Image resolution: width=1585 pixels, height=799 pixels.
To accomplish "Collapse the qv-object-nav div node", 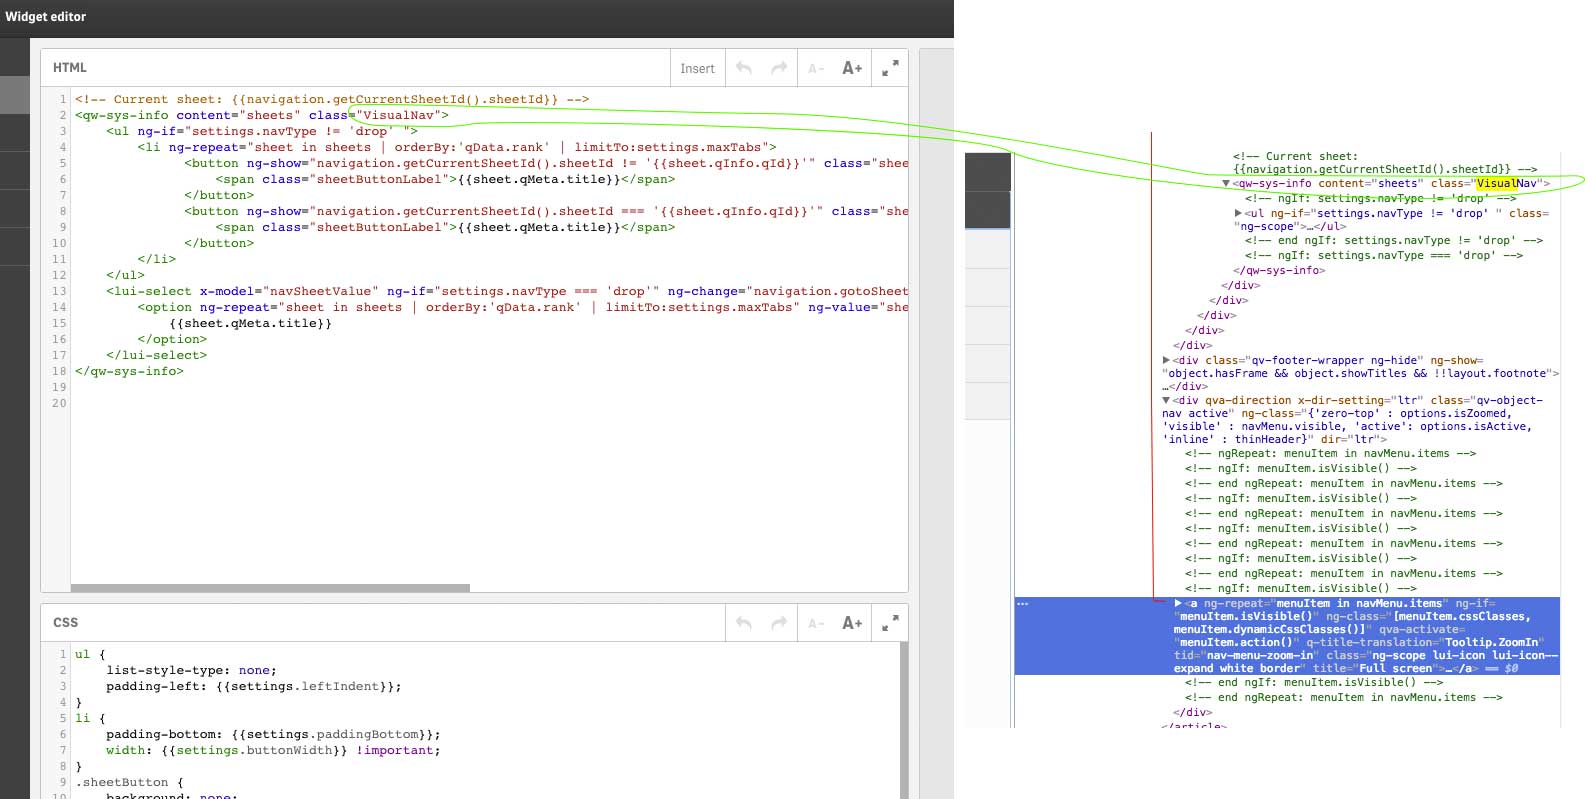I will [1166, 400].
